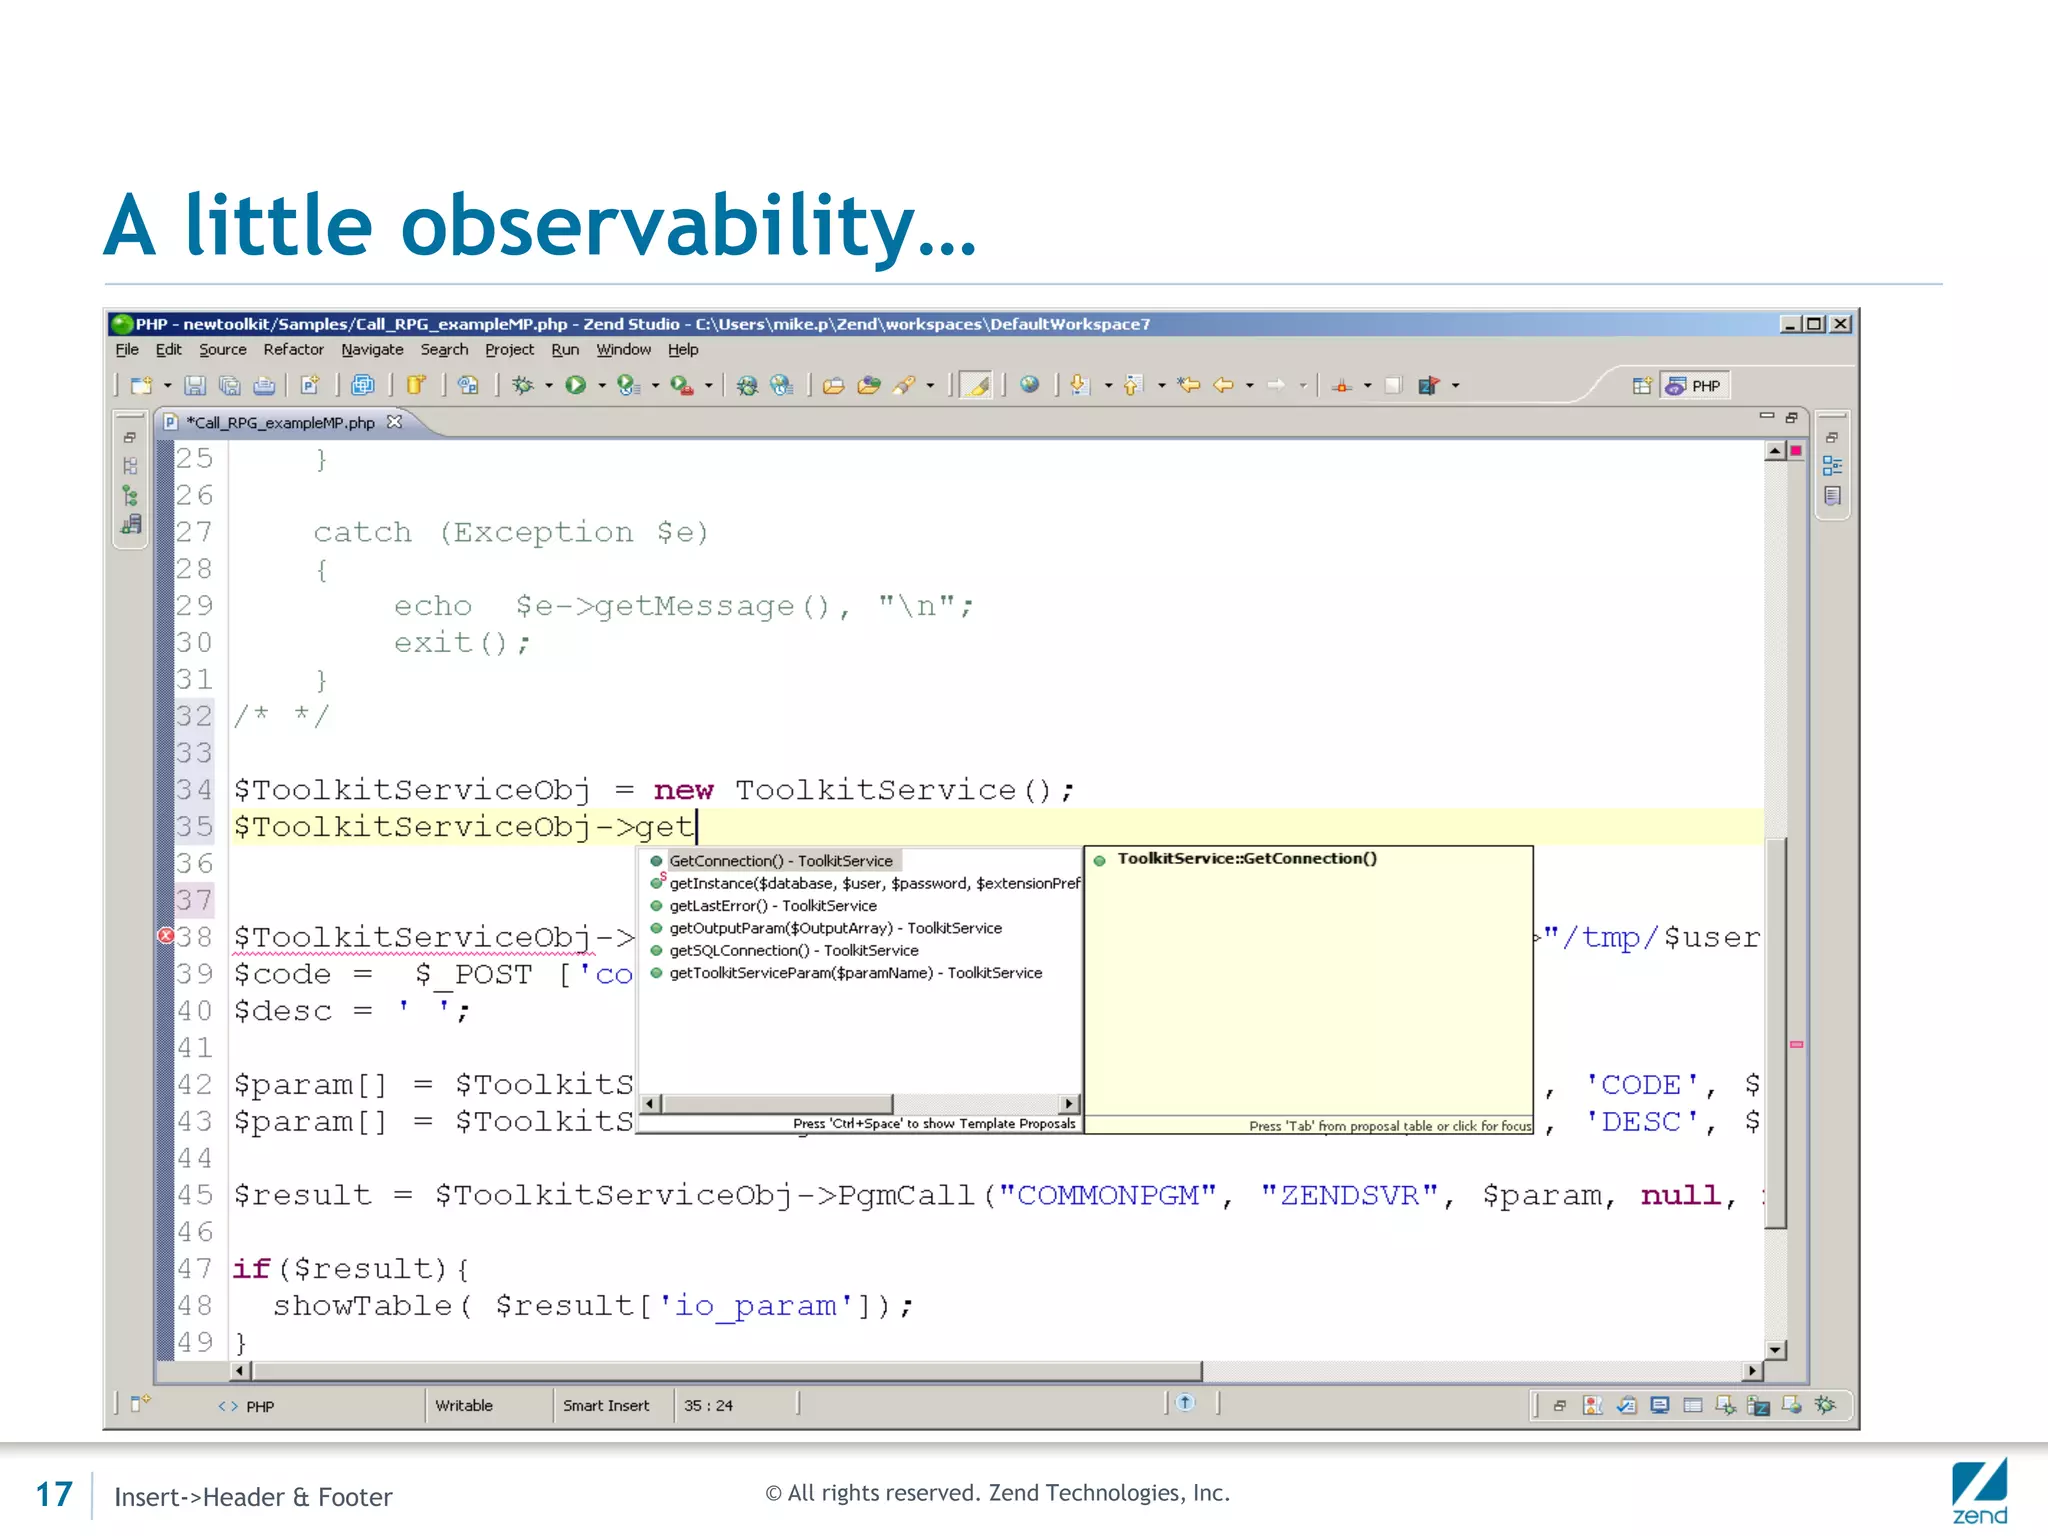The width and height of the screenshot is (2048, 1536).
Task: Maximize the editor area
Action: tap(1791, 417)
